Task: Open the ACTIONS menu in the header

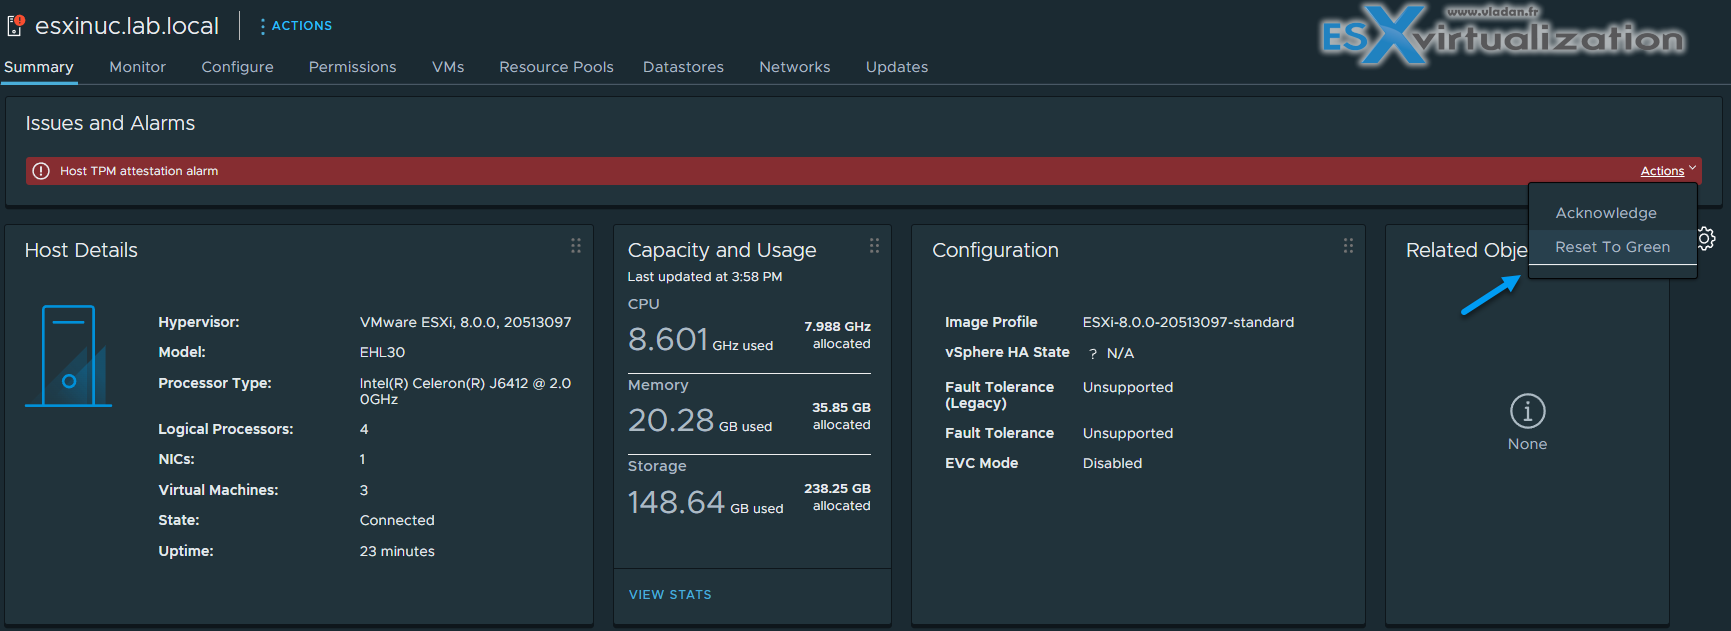Action: (296, 26)
